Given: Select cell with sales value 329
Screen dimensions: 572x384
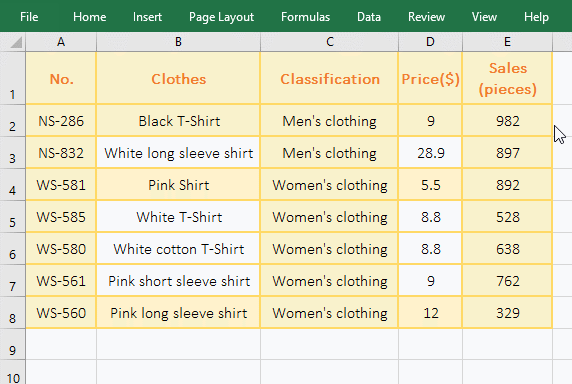Looking at the screenshot, I should (507, 313).
